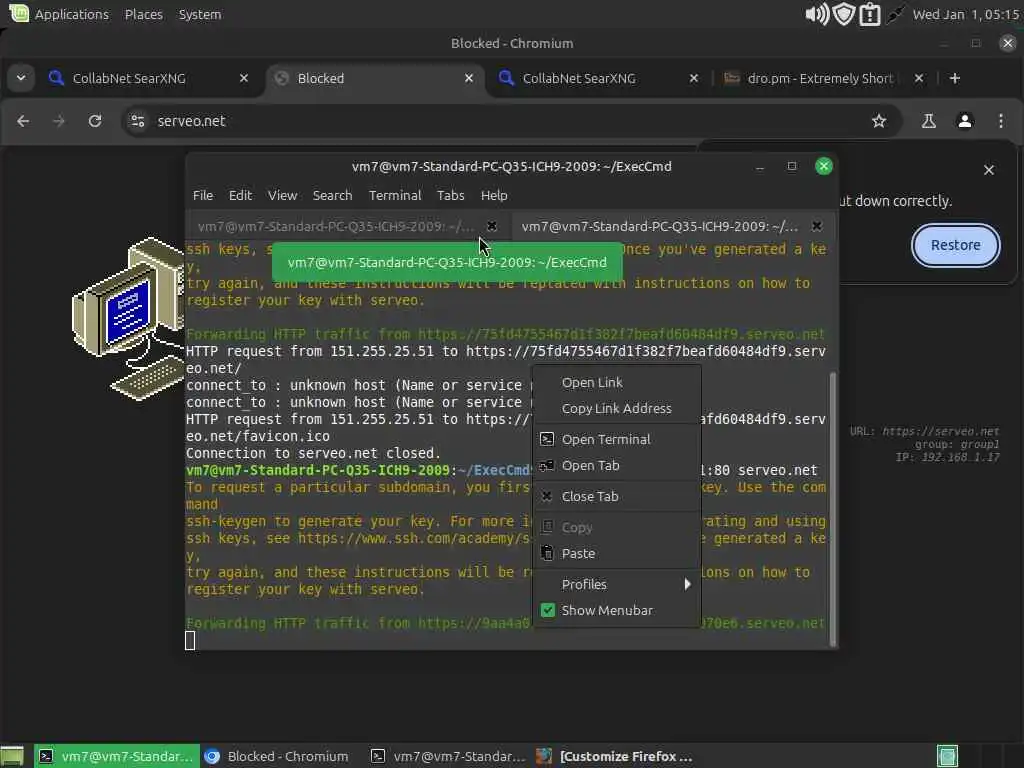The height and width of the screenshot is (768, 1024).
Task: Choose Copy Link Address
Action: (616, 408)
